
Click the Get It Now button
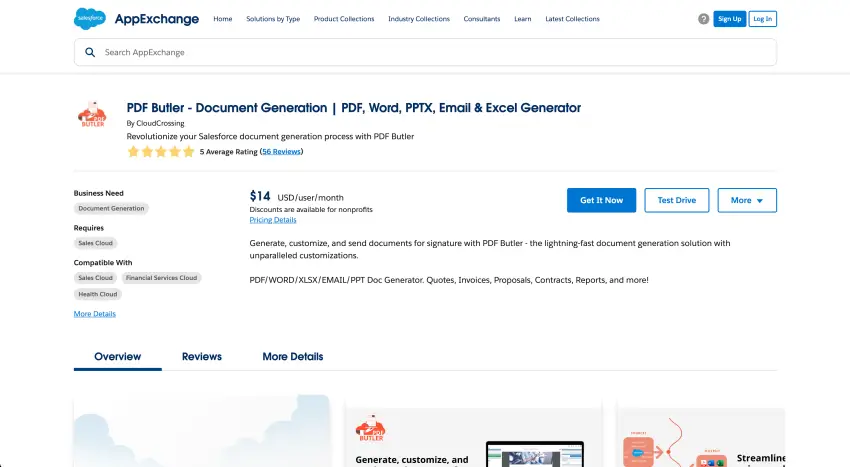tap(602, 200)
